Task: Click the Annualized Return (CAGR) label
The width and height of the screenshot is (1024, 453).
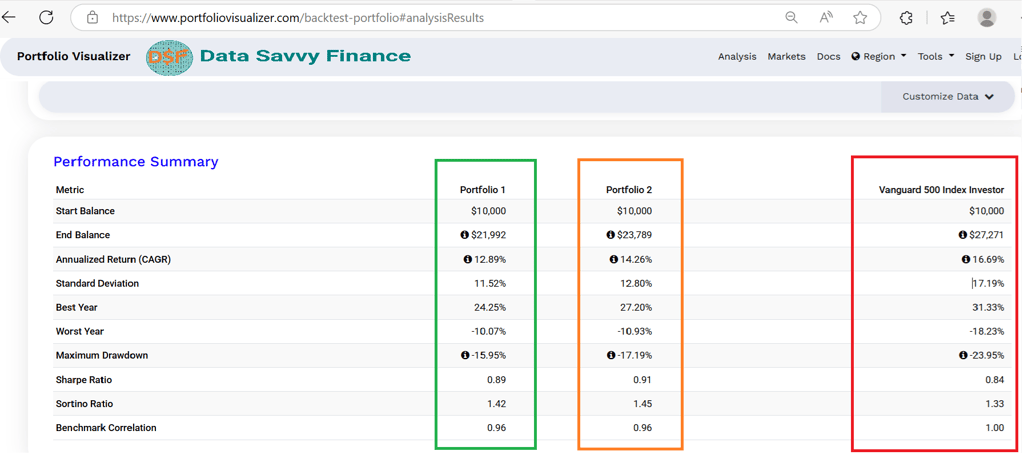Action: point(114,259)
